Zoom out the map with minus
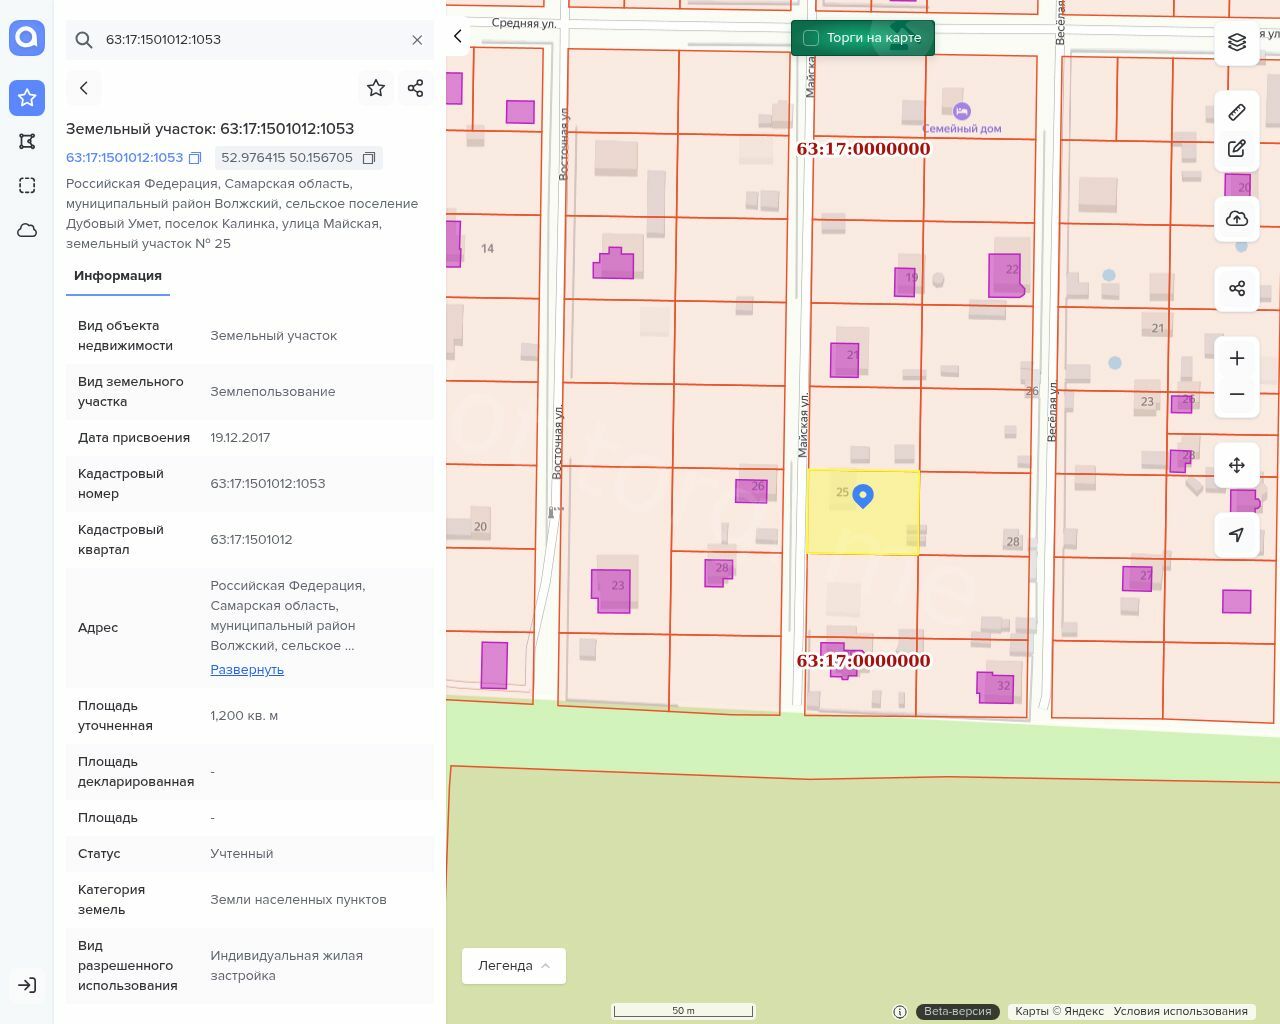This screenshot has width=1280, height=1024. (1237, 394)
